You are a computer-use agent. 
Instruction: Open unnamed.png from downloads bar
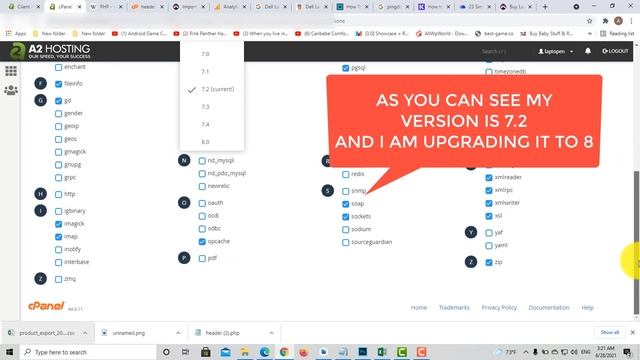tap(129, 333)
